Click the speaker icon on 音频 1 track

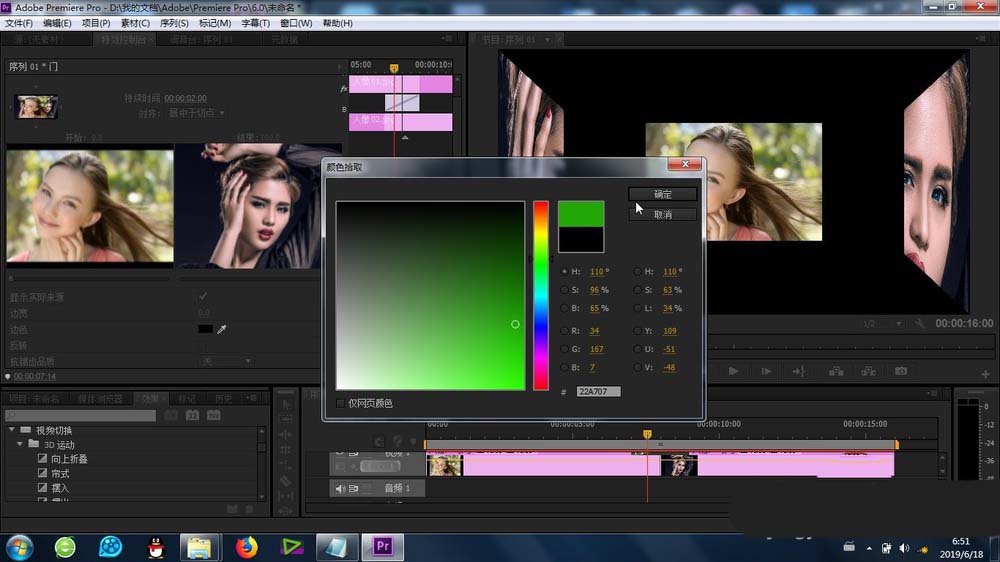[x=340, y=488]
